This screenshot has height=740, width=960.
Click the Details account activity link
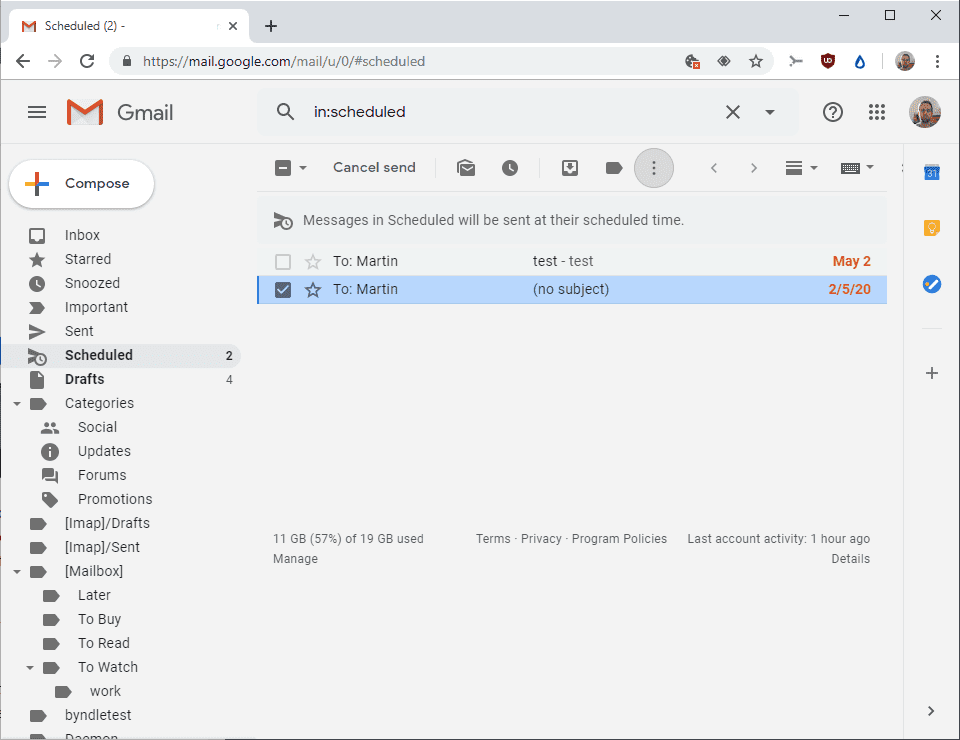coord(850,559)
